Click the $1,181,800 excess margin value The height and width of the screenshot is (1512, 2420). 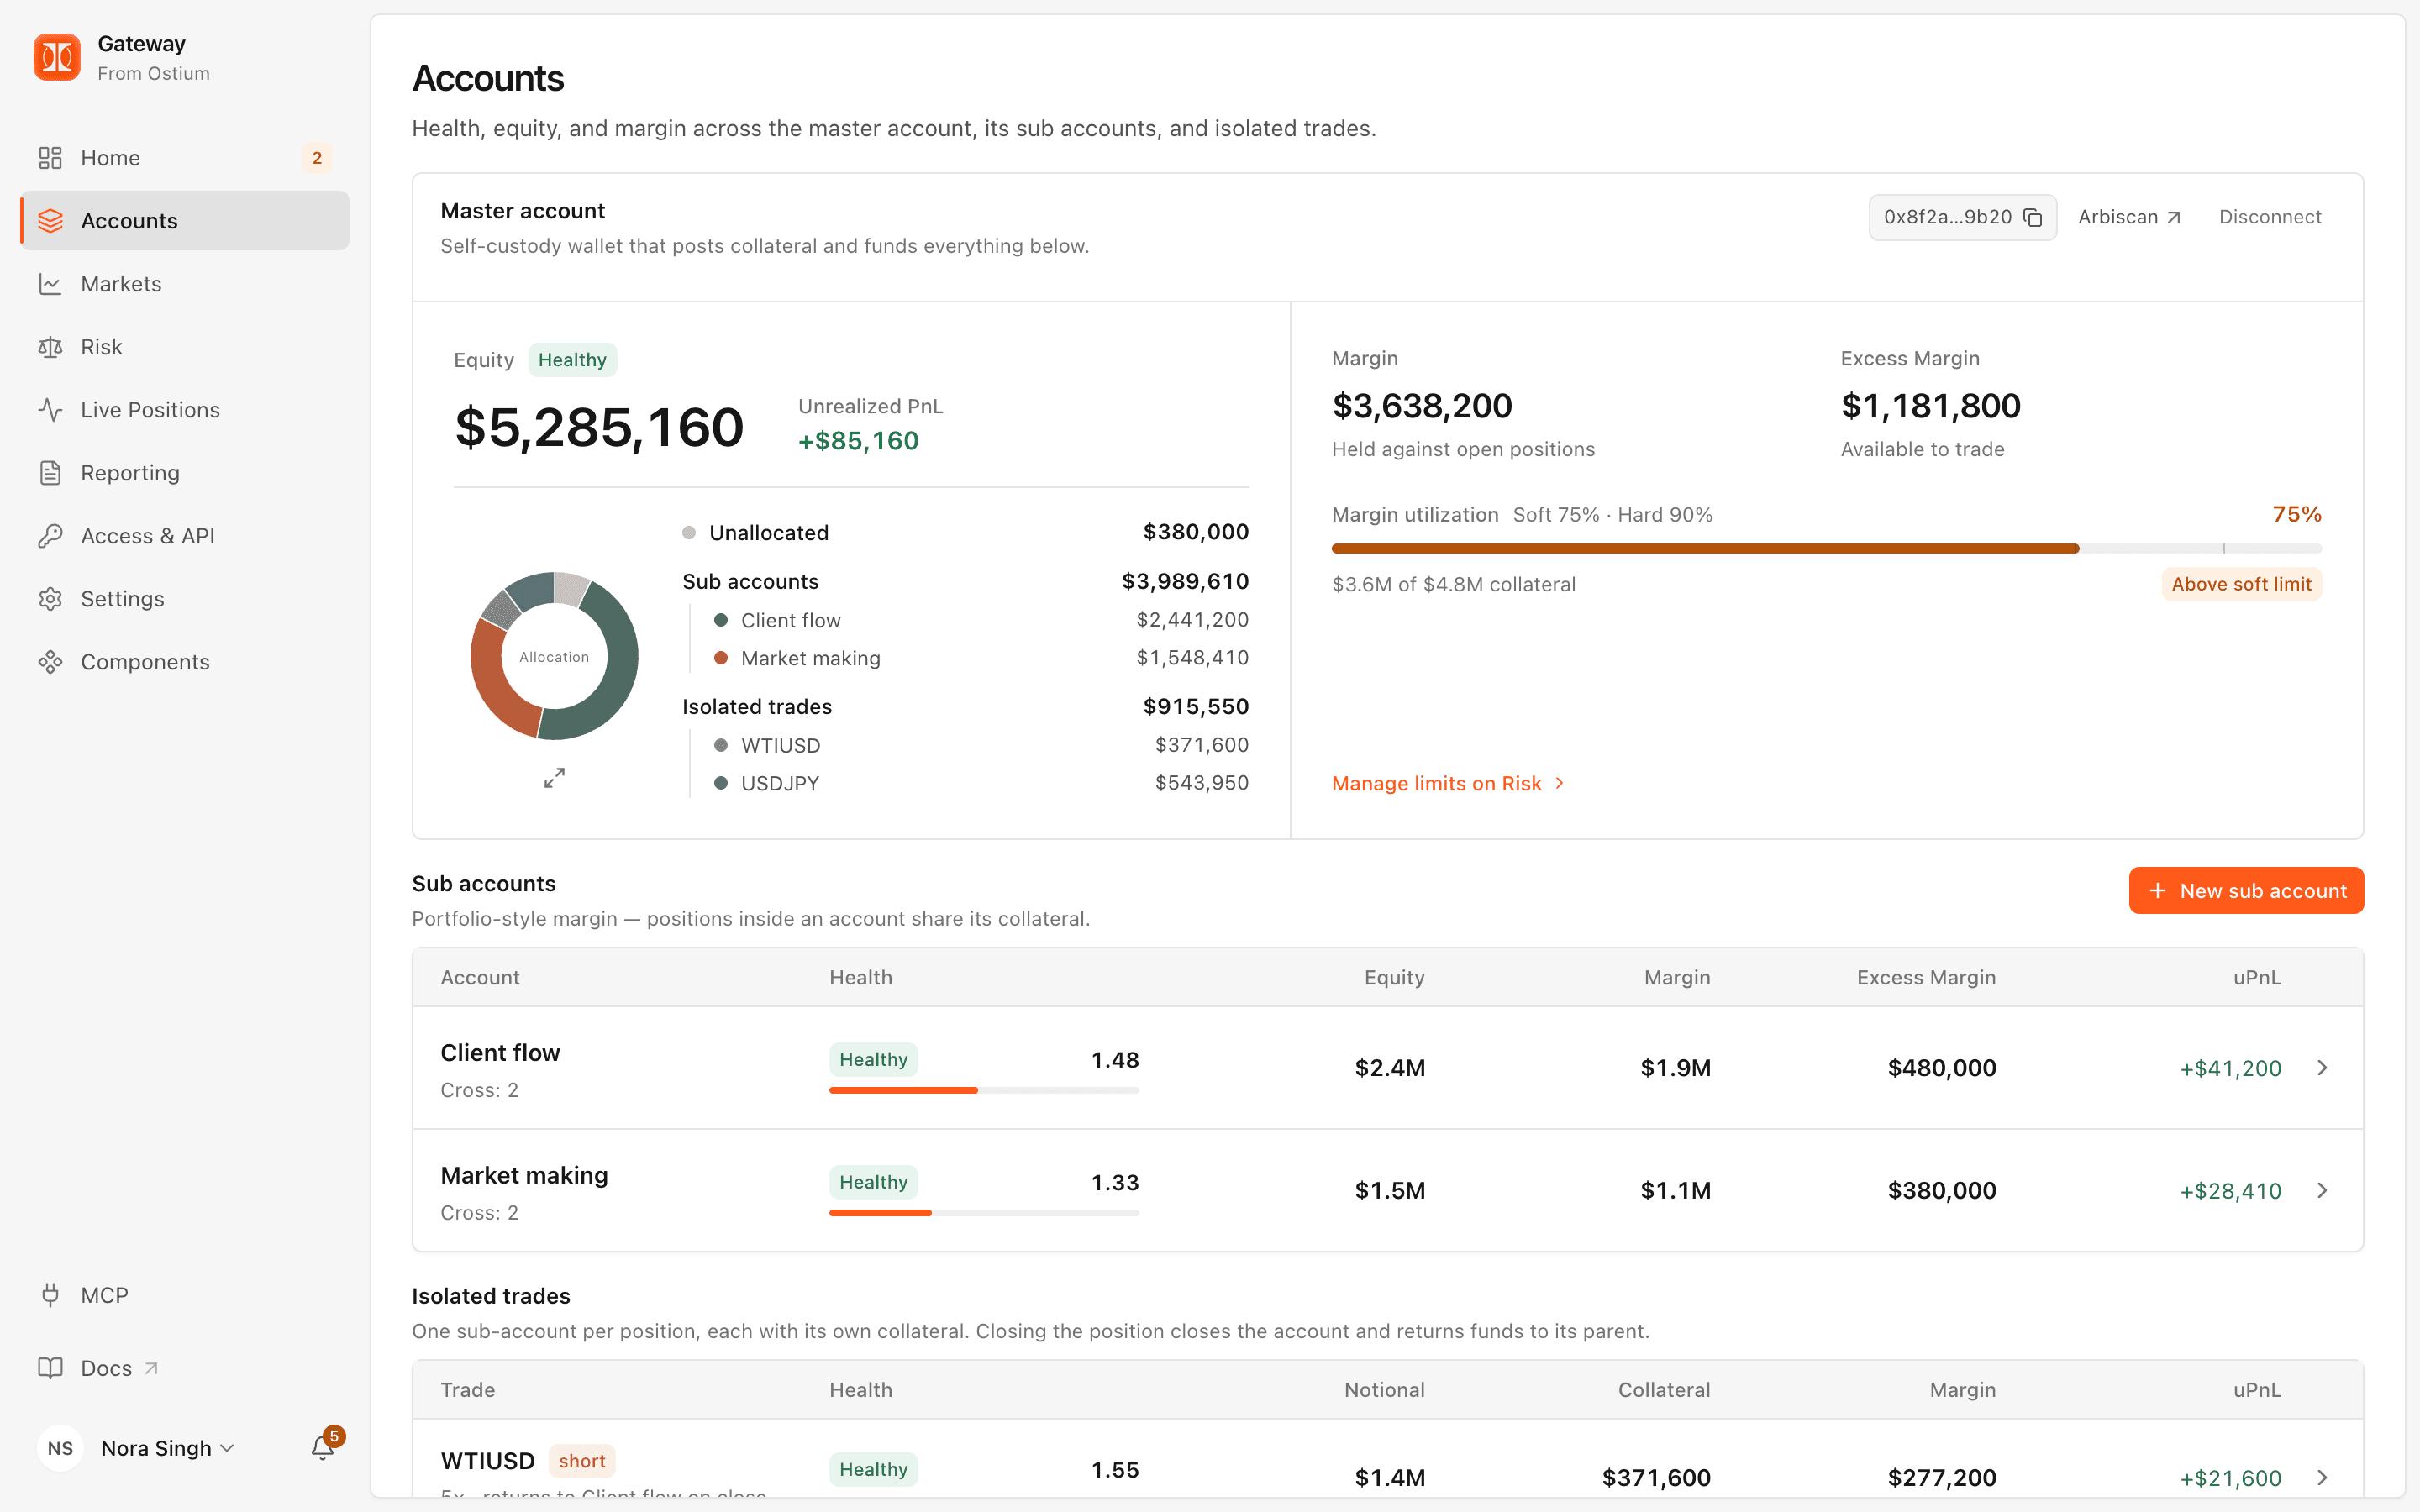click(1930, 406)
